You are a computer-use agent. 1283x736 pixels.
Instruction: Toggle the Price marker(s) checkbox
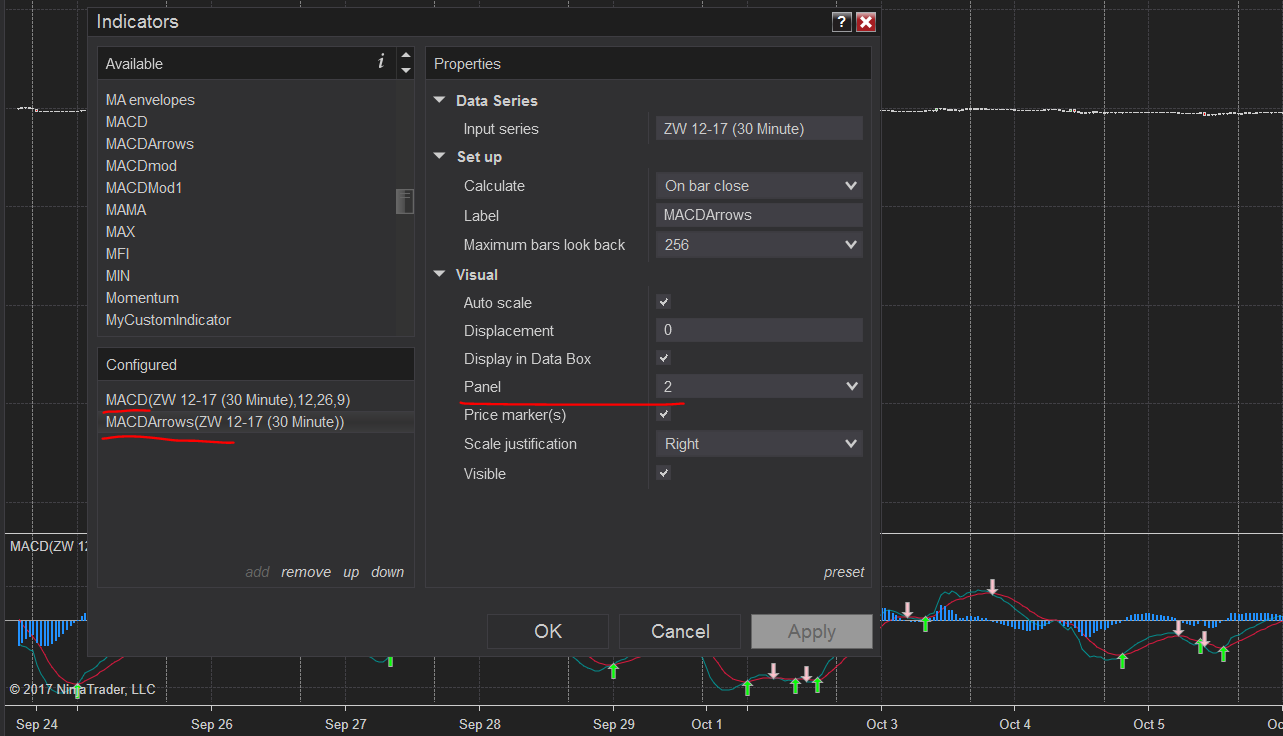[x=663, y=414]
